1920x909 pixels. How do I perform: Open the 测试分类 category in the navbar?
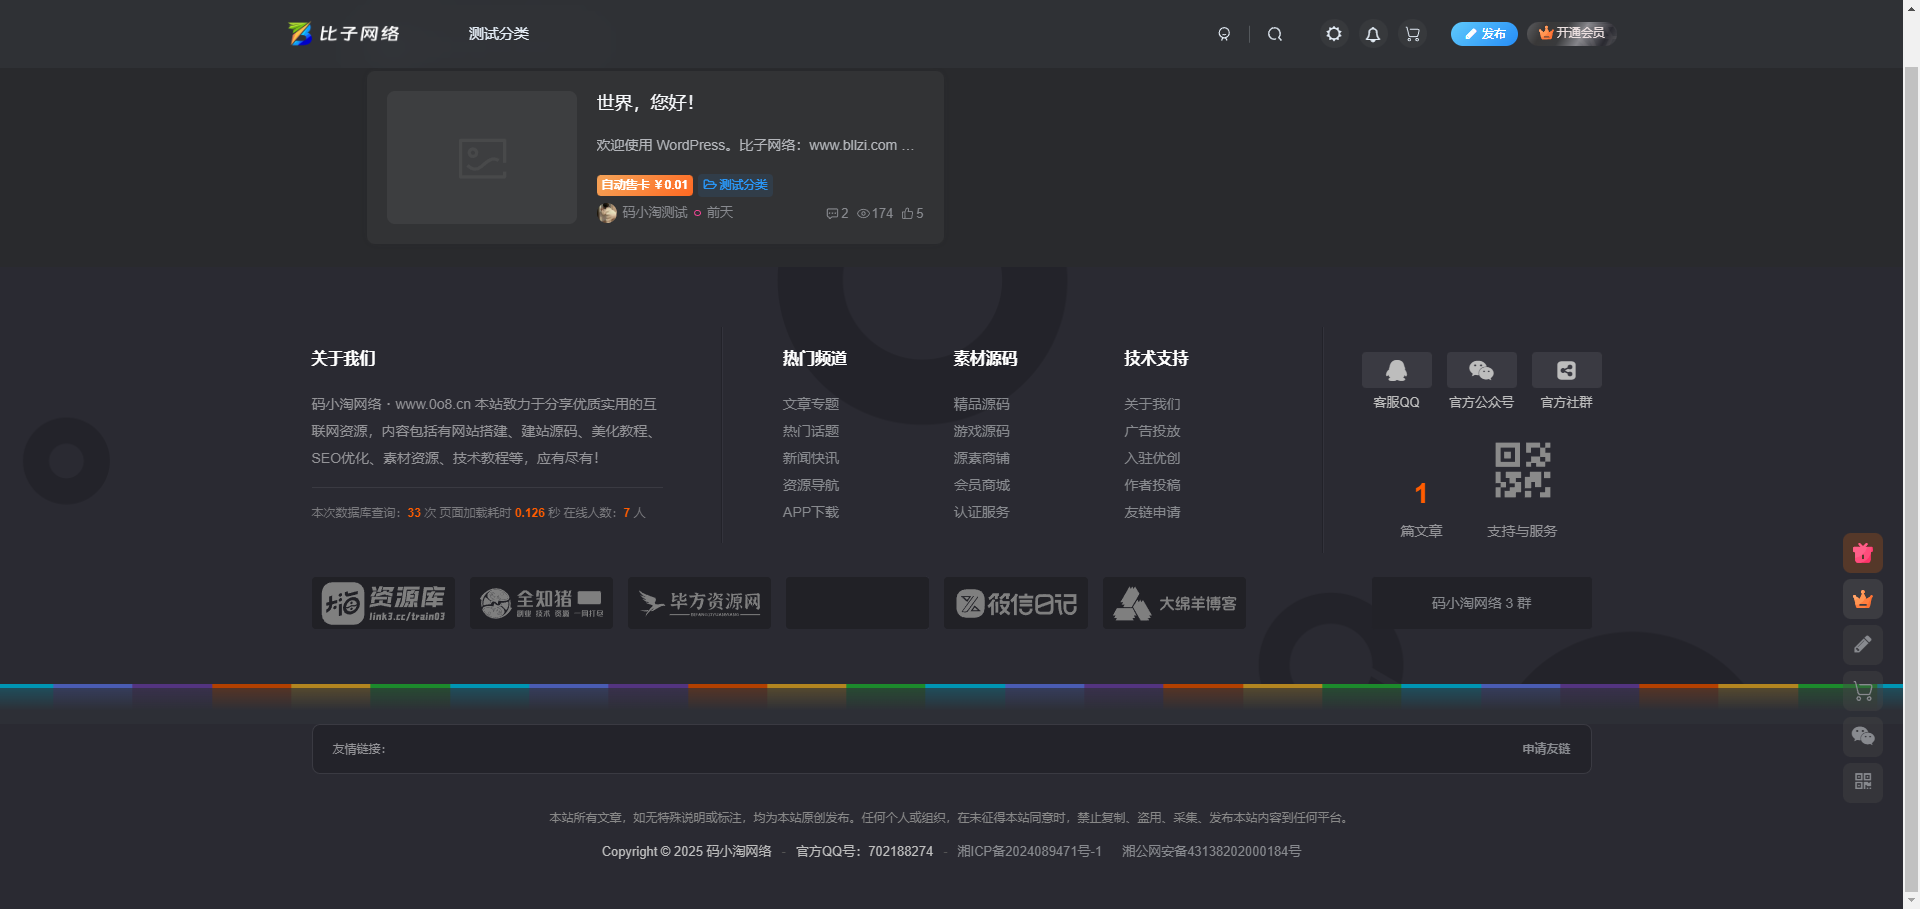coord(498,33)
